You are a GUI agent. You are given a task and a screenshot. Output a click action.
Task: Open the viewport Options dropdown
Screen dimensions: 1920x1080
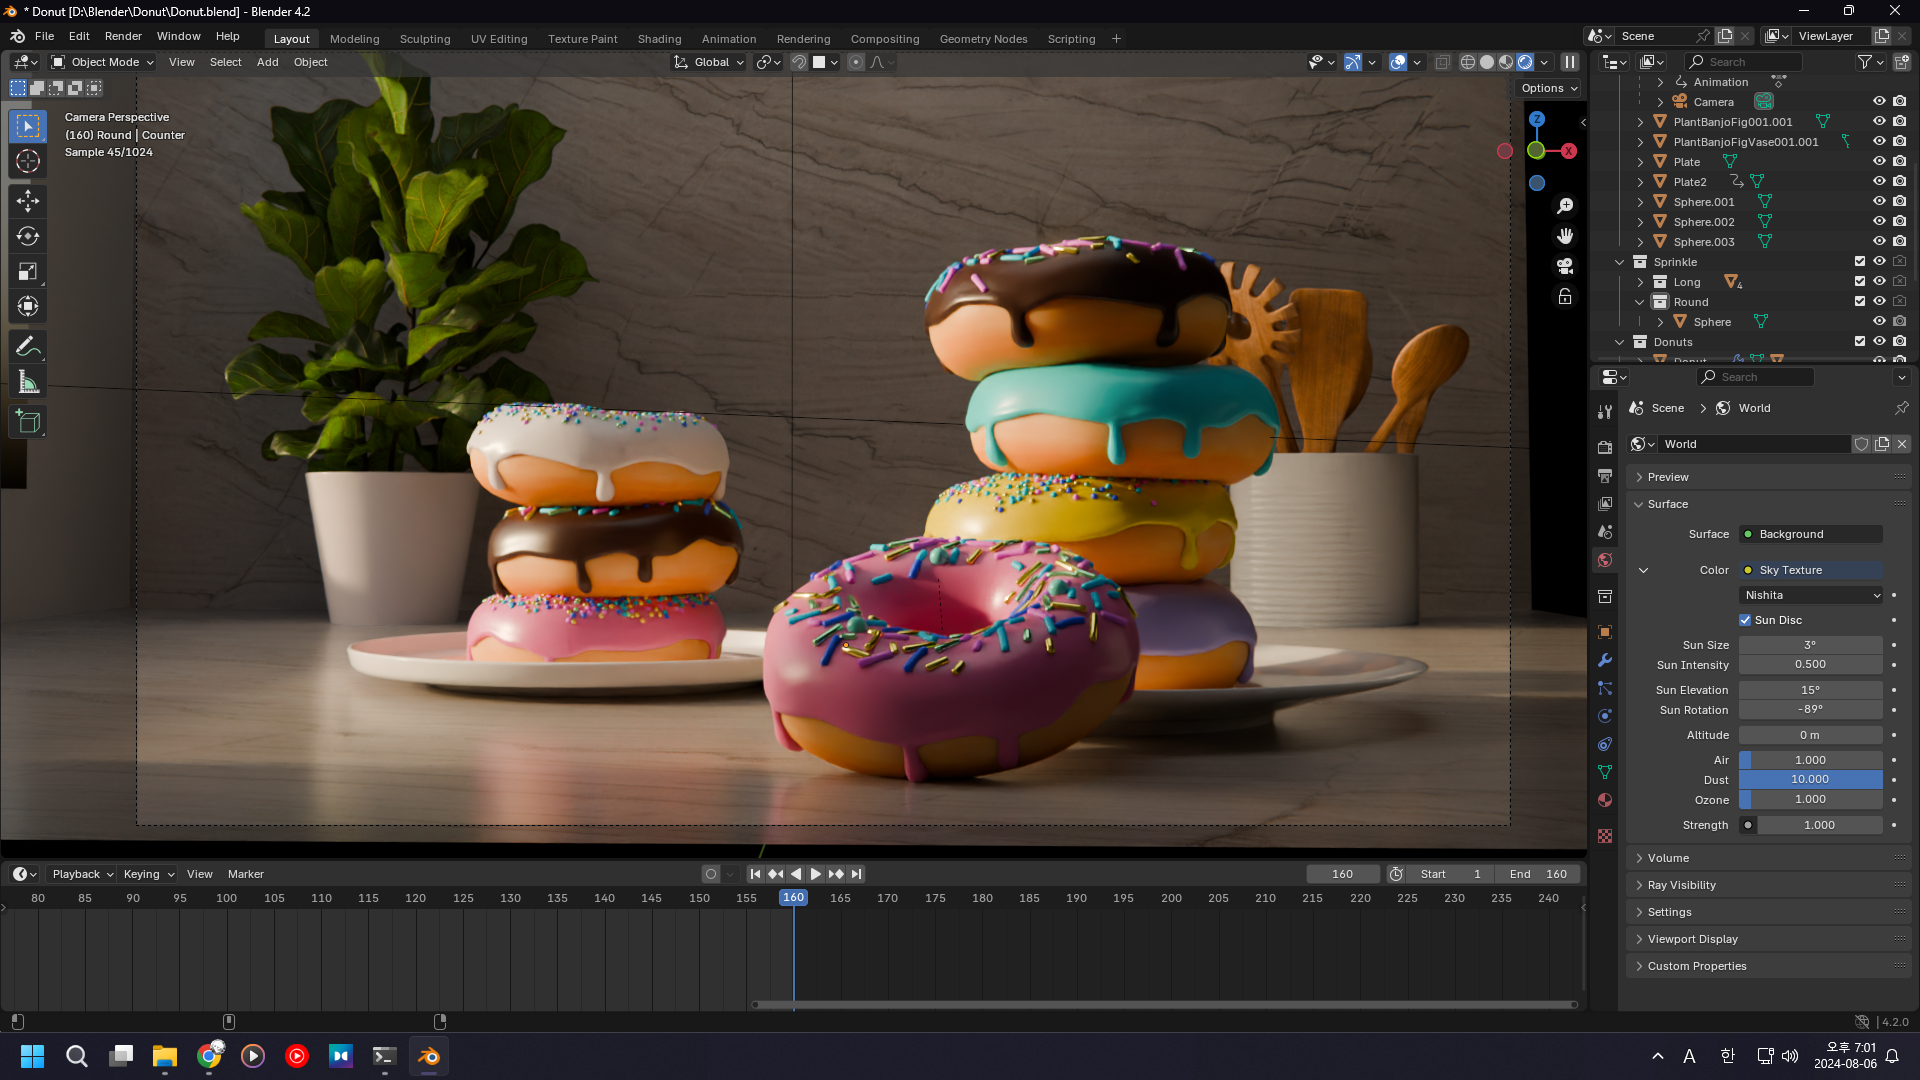coord(1549,88)
